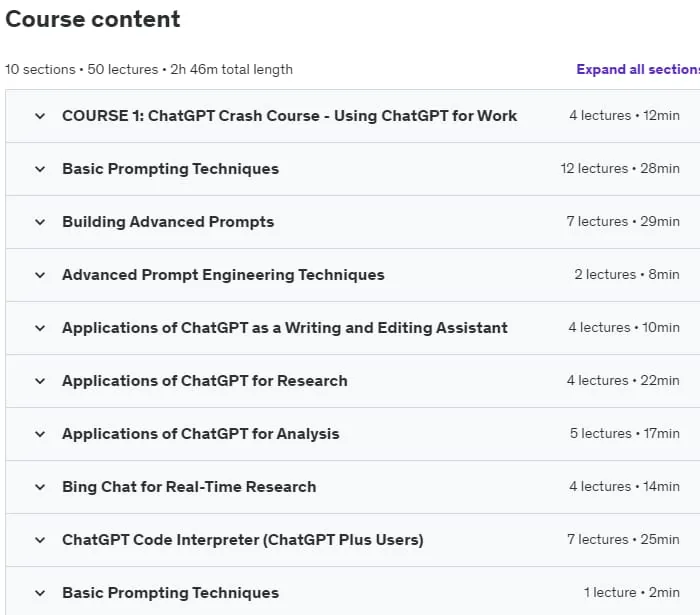Image resolution: width=700 pixels, height=615 pixels.
Task: Select Advanced Prompt Engineering Techniques title
Action: pos(223,275)
